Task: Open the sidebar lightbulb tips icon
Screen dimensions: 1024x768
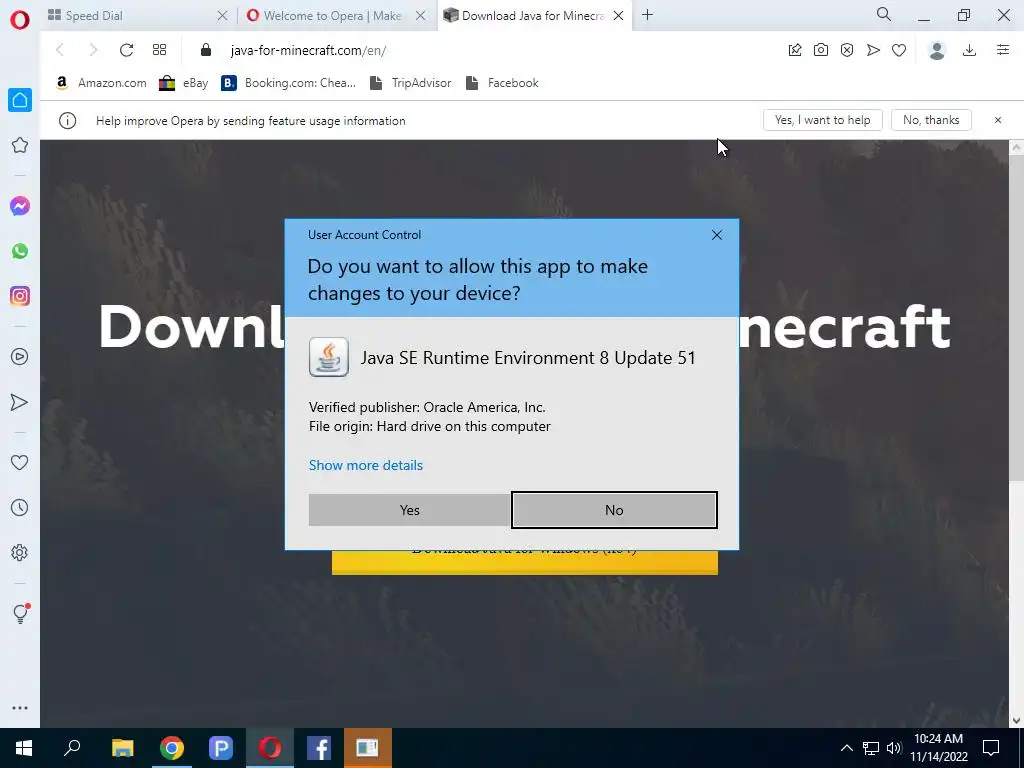Action: (x=20, y=613)
